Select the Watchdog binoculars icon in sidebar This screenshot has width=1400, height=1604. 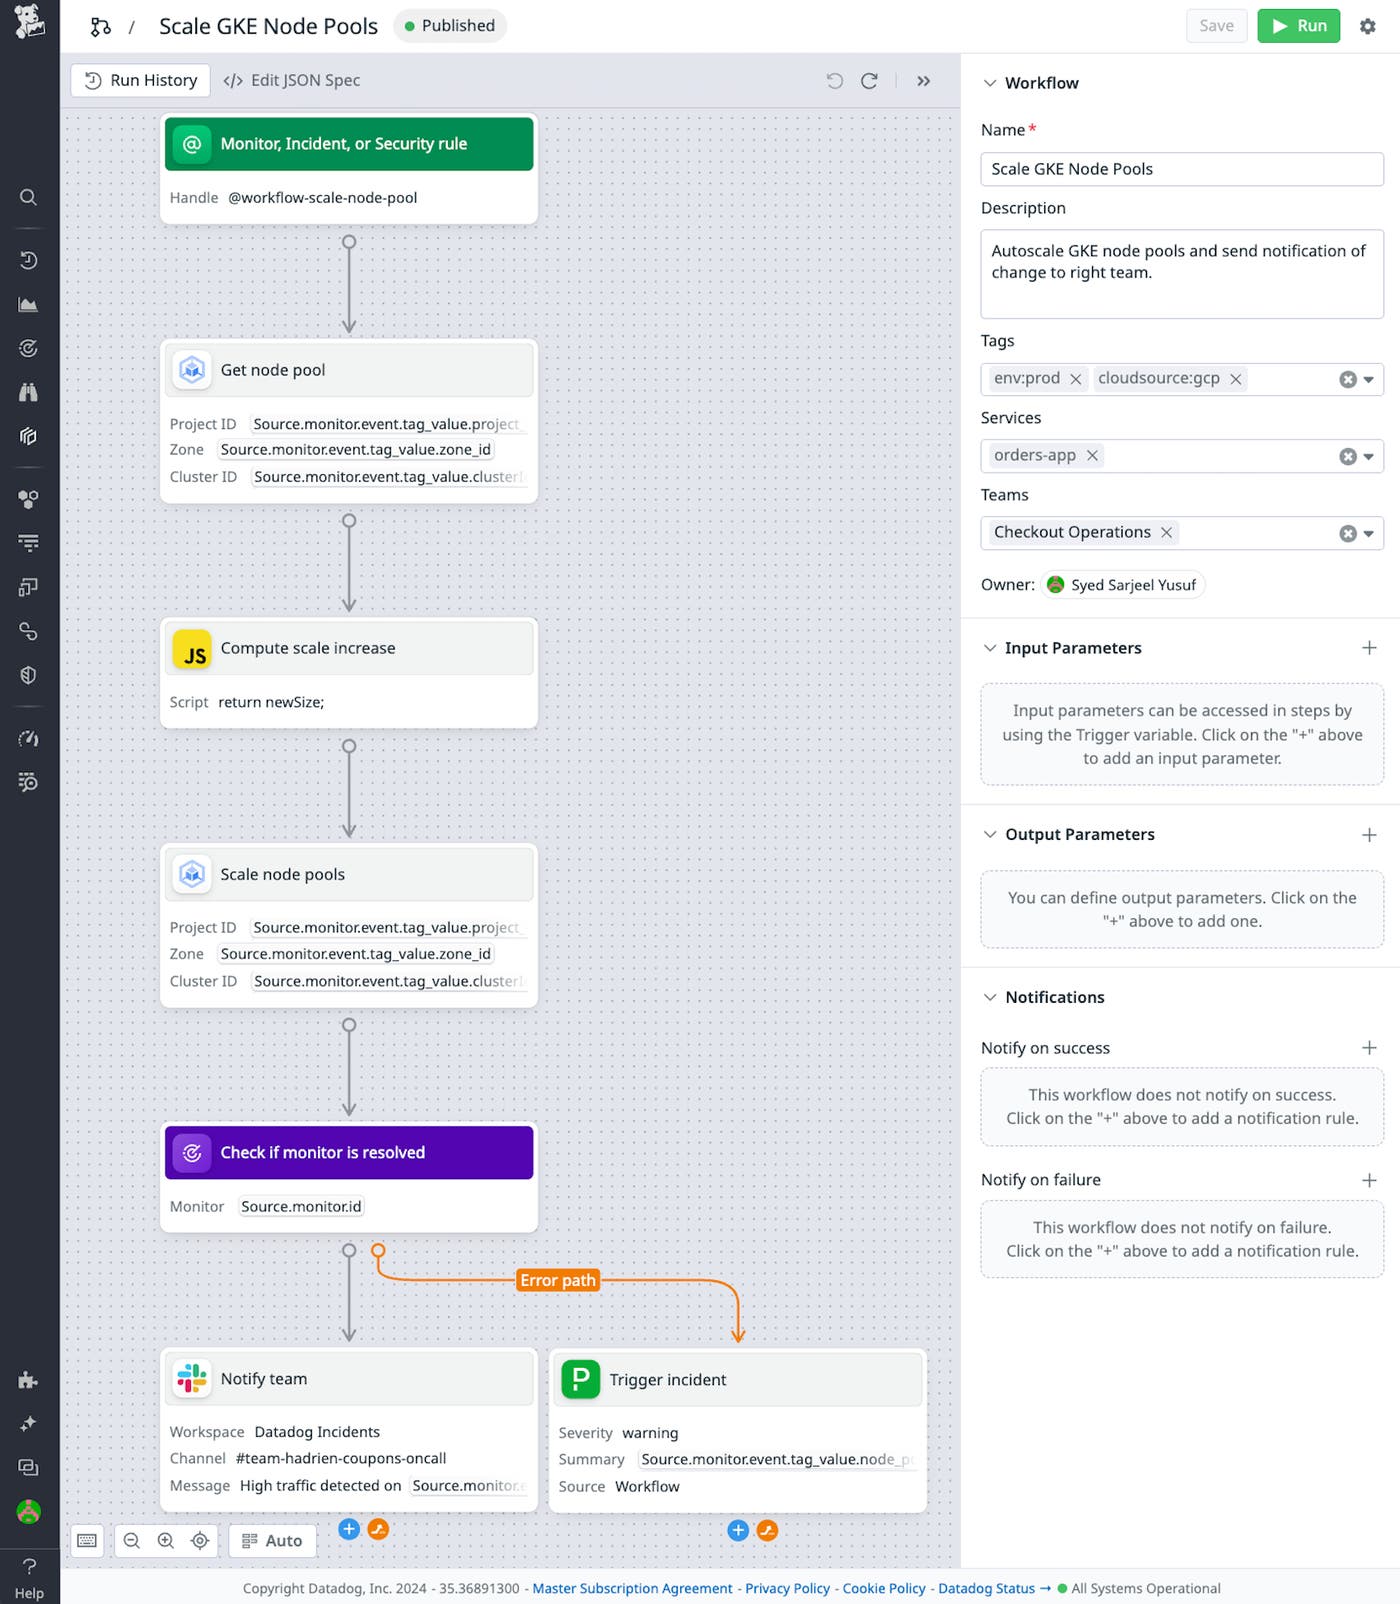tap(28, 391)
